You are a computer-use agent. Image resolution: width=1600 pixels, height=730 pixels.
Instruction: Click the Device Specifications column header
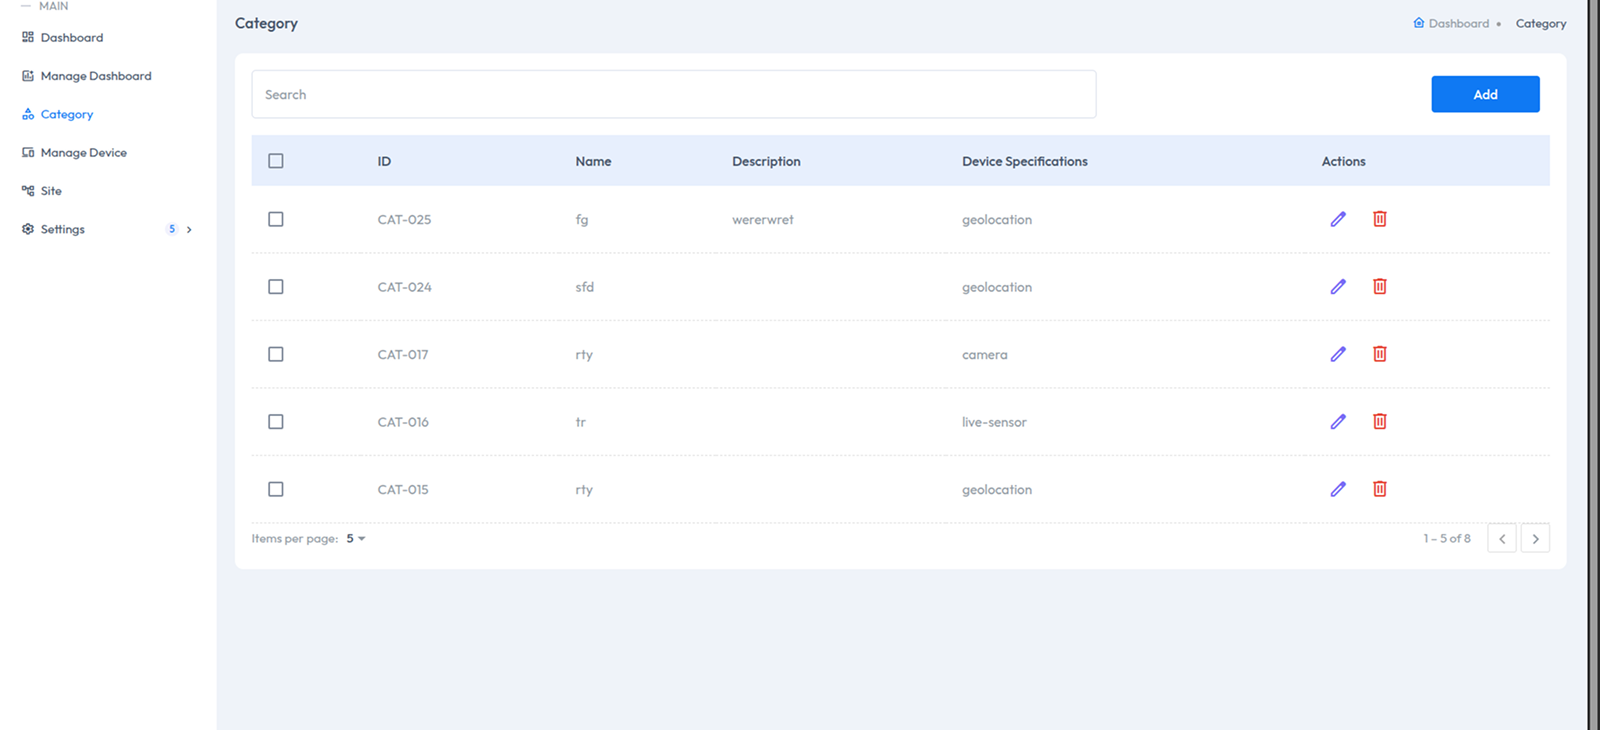(1025, 161)
